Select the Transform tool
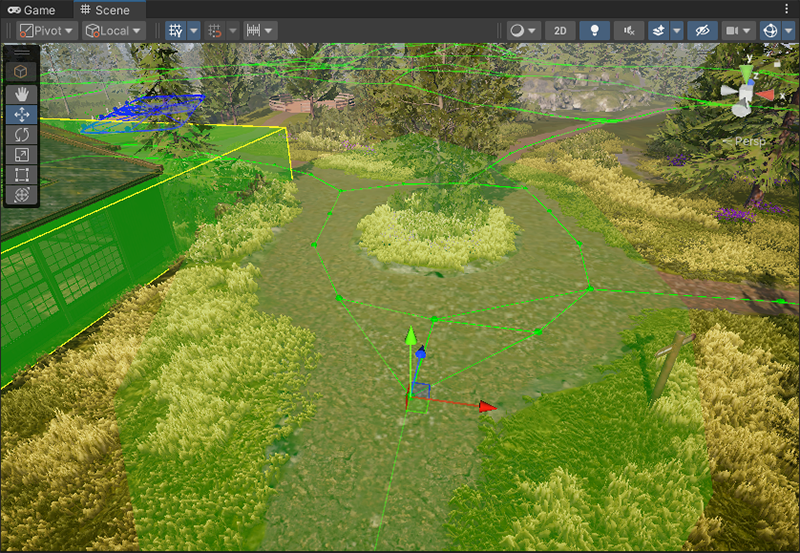 (22, 195)
